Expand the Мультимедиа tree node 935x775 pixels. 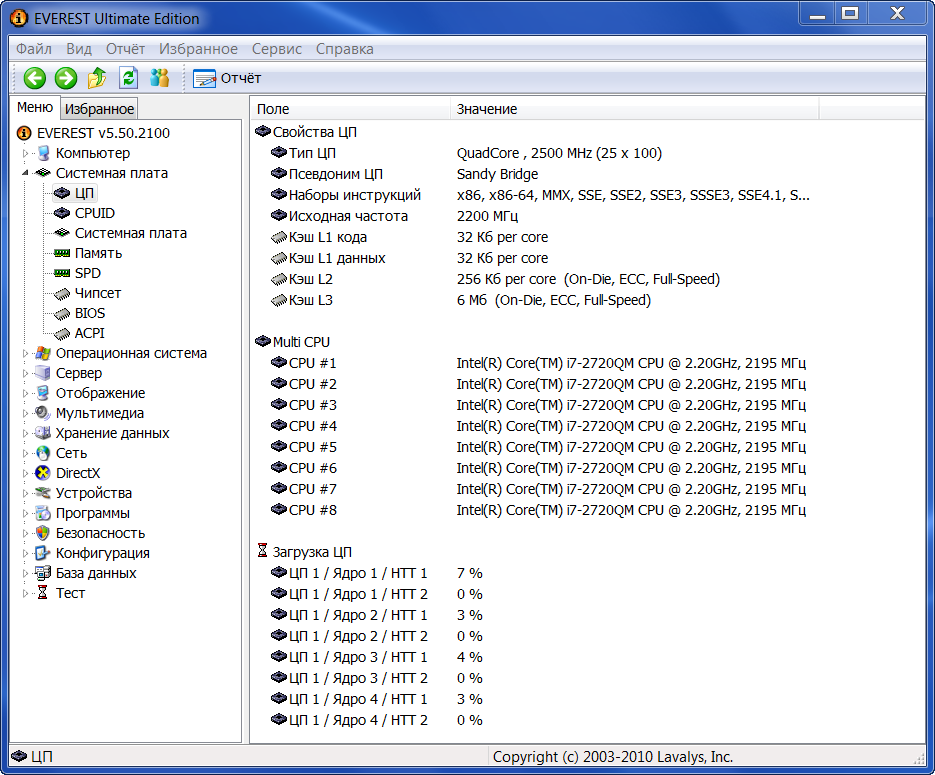pos(25,413)
